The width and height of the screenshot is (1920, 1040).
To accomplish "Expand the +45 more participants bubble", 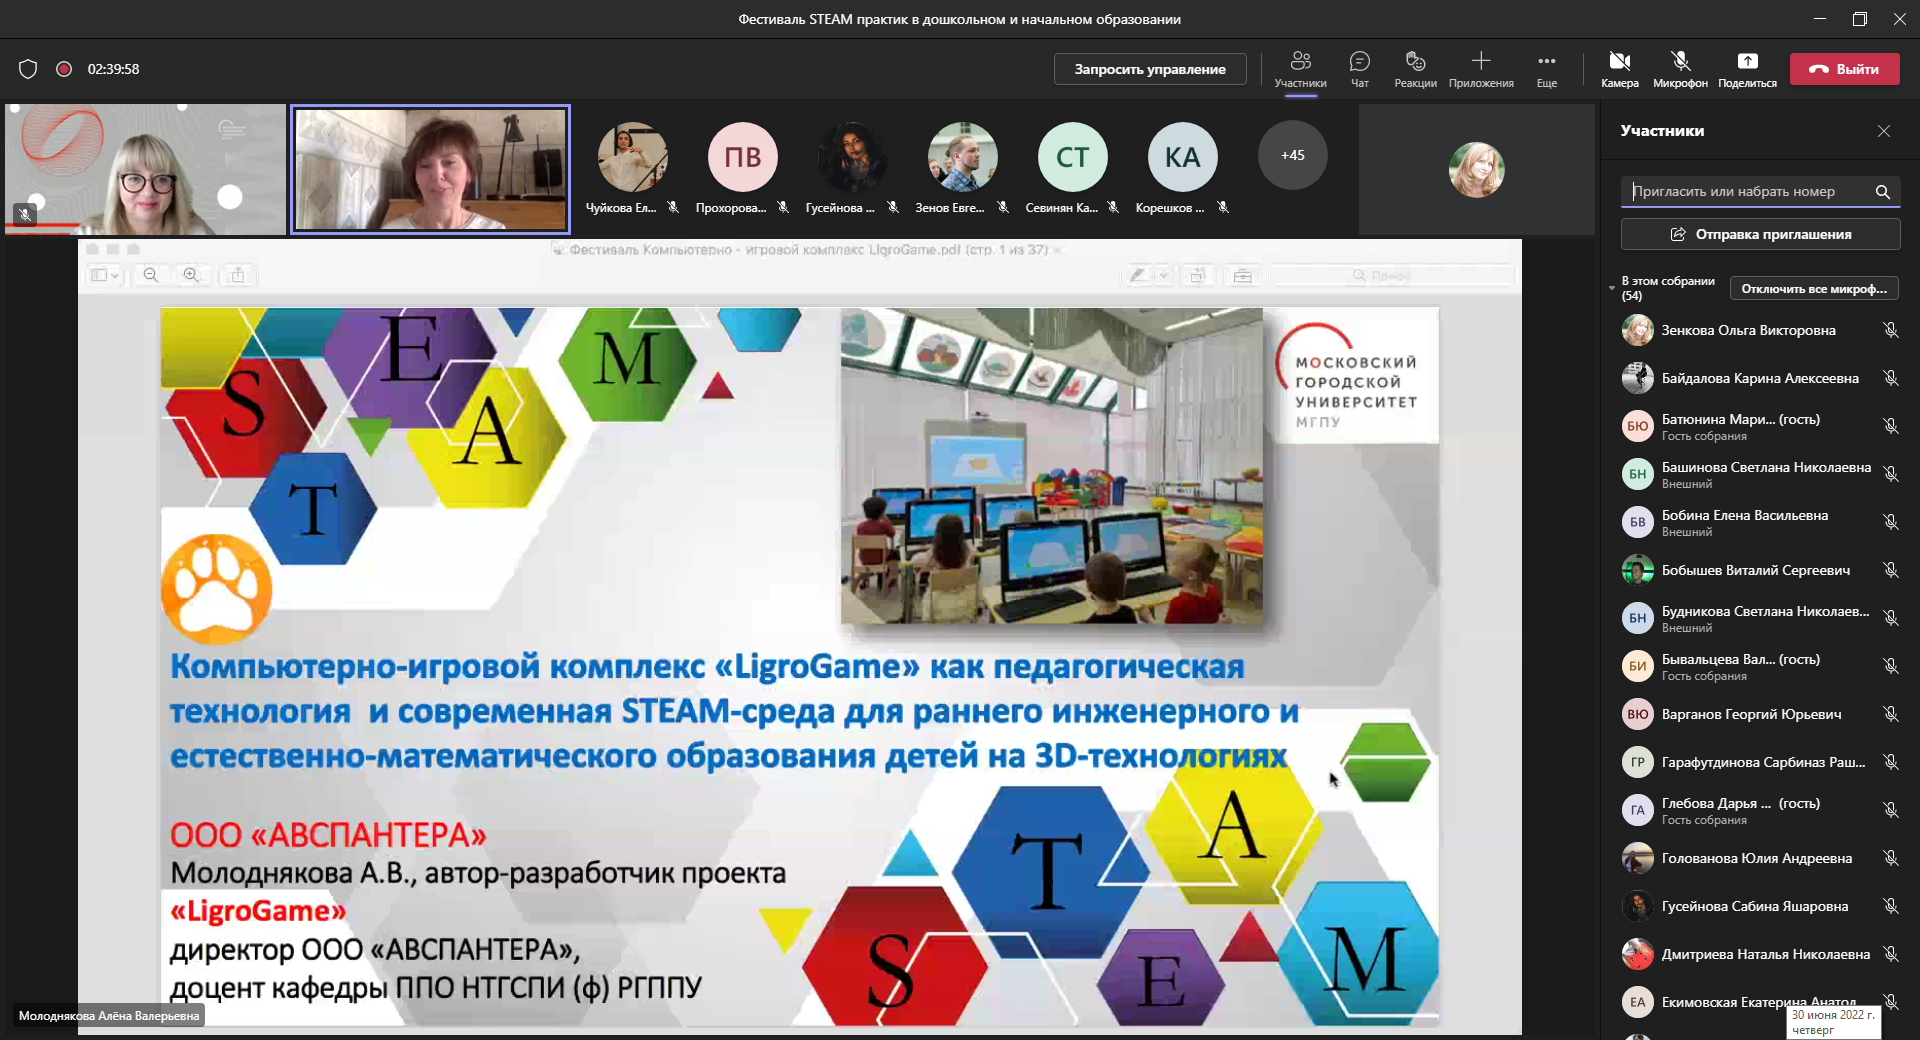I will (1292, 156).
